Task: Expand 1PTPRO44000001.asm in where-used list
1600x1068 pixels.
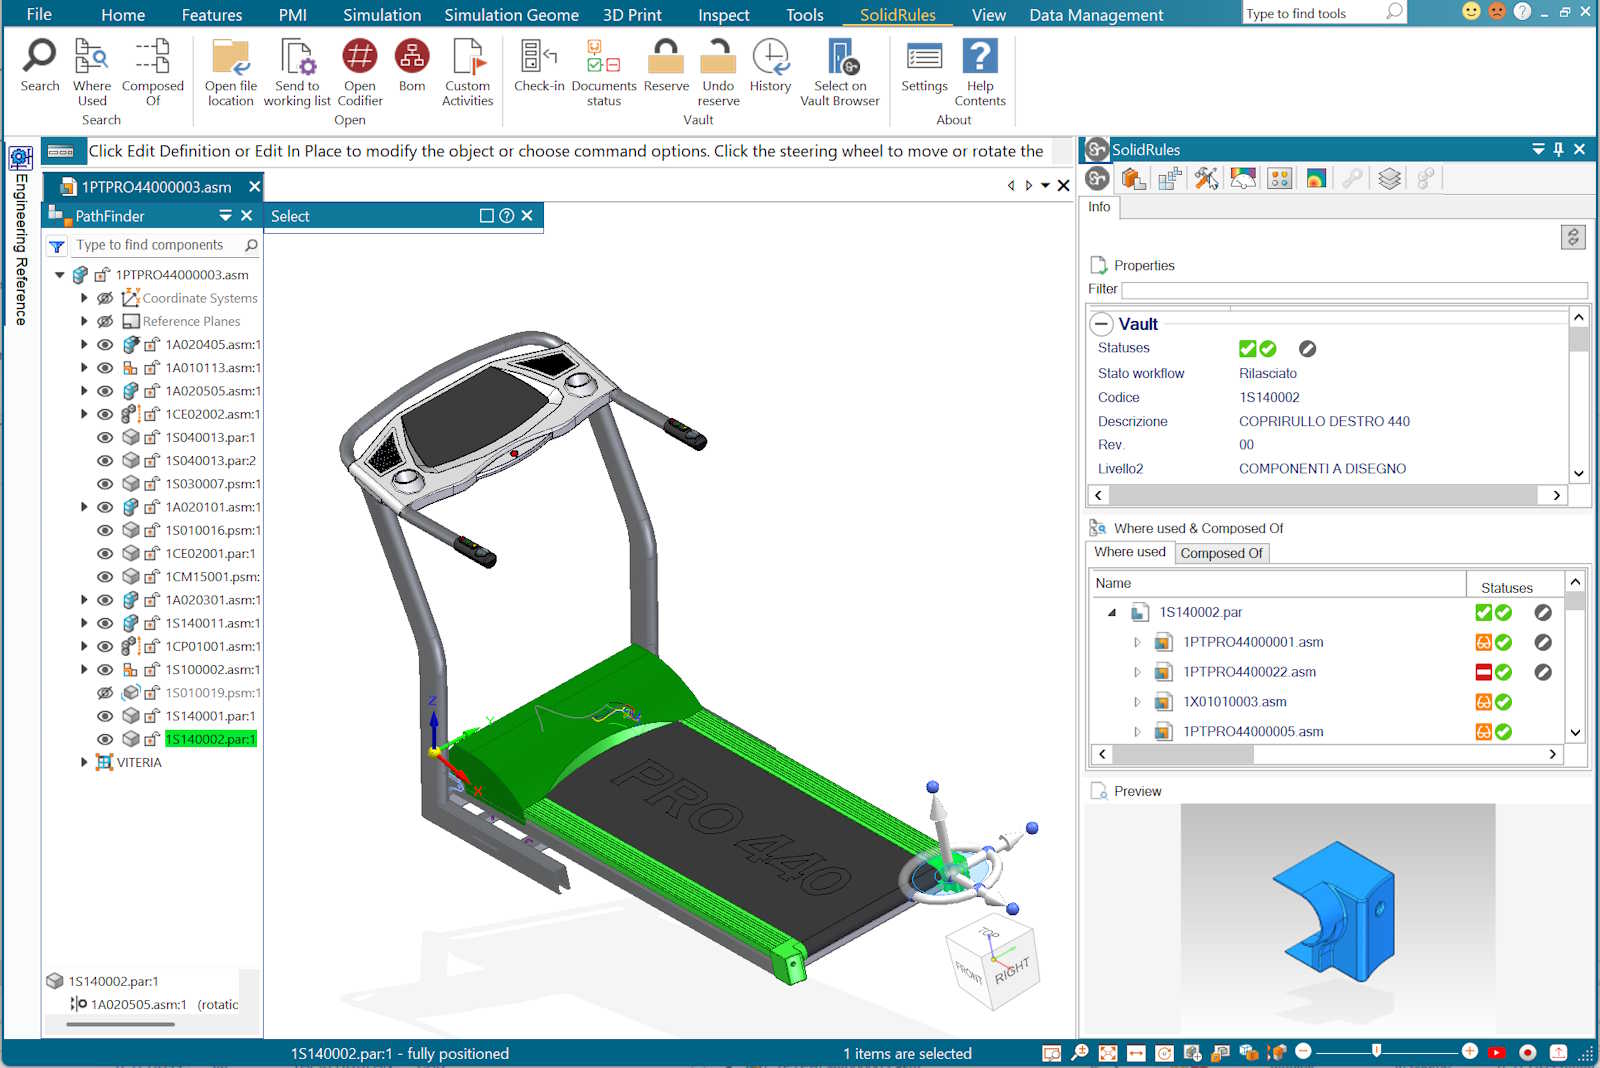Action: (1137, 643)
